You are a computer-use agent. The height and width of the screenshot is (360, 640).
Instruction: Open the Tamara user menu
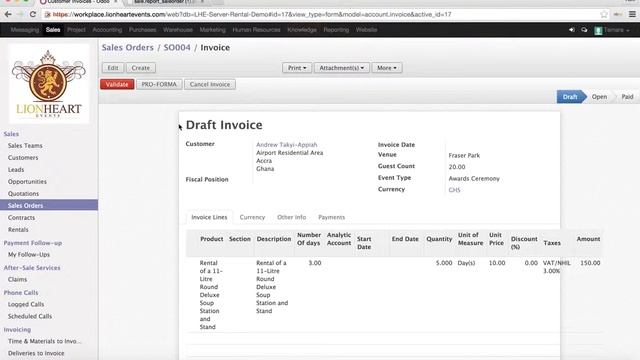tap(612, 30)
